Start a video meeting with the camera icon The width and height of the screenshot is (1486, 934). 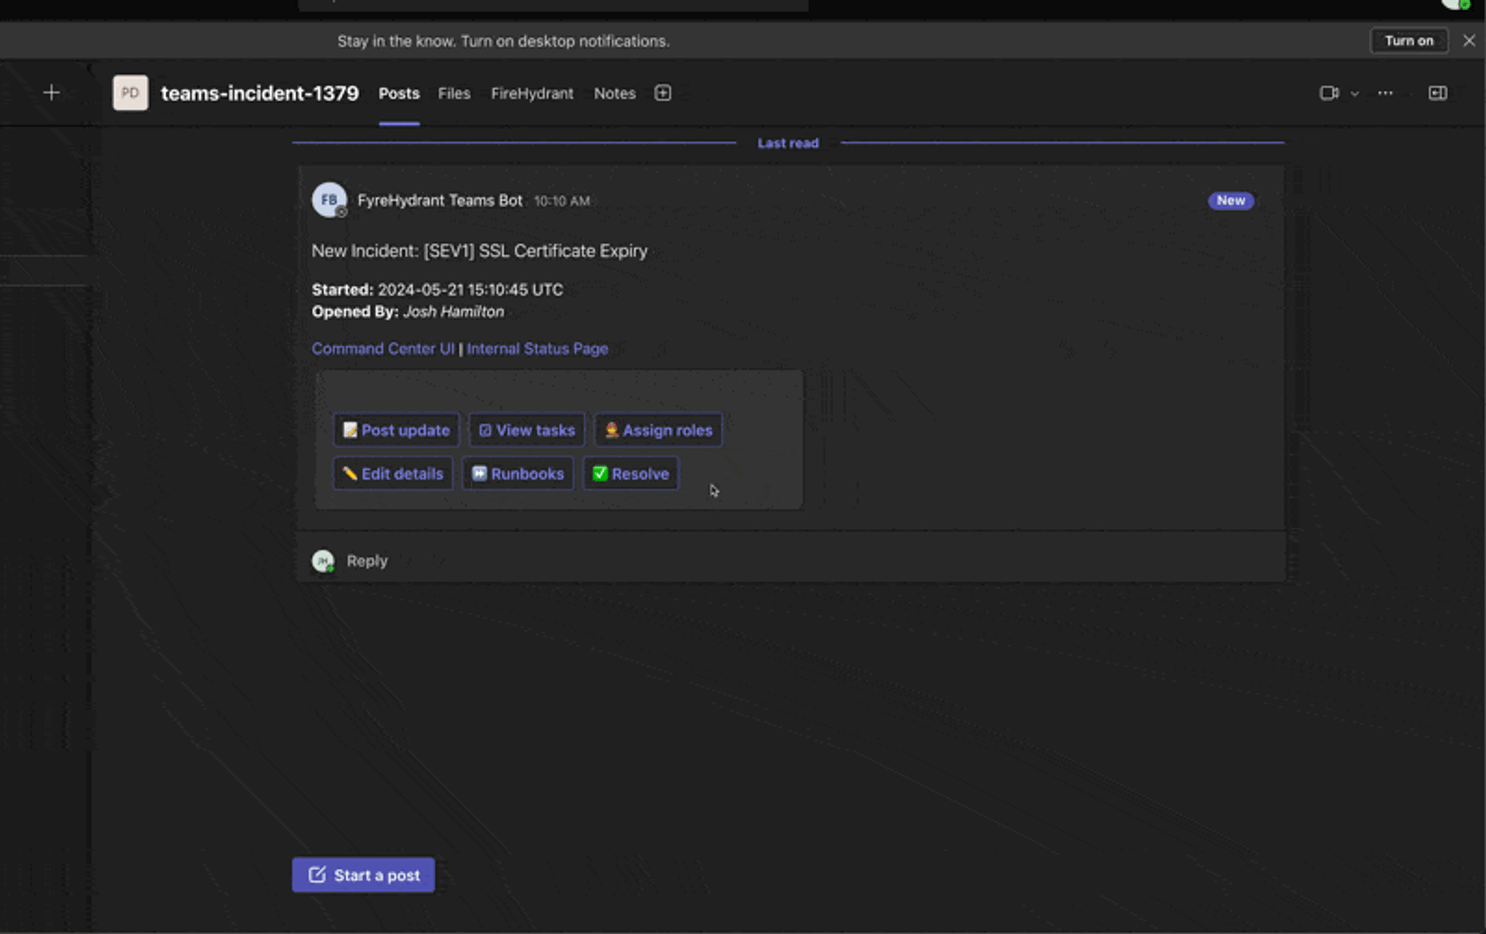tap(1329, 93)
